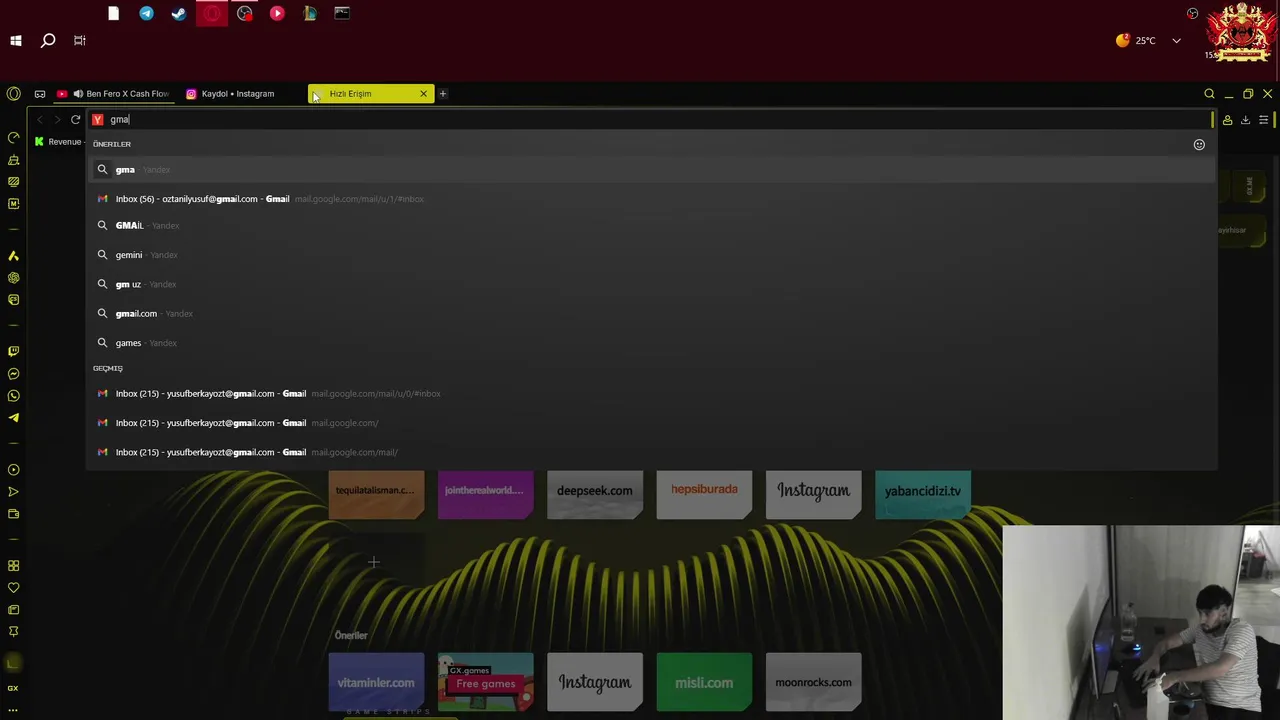Open Workspaces grid icon in sidebar

click(x=13, y=566)
